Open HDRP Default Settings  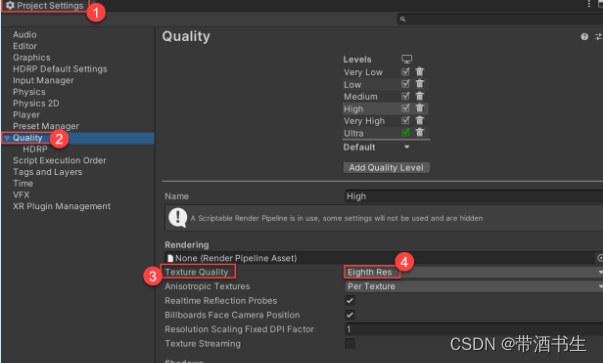[x=60, y=69]
